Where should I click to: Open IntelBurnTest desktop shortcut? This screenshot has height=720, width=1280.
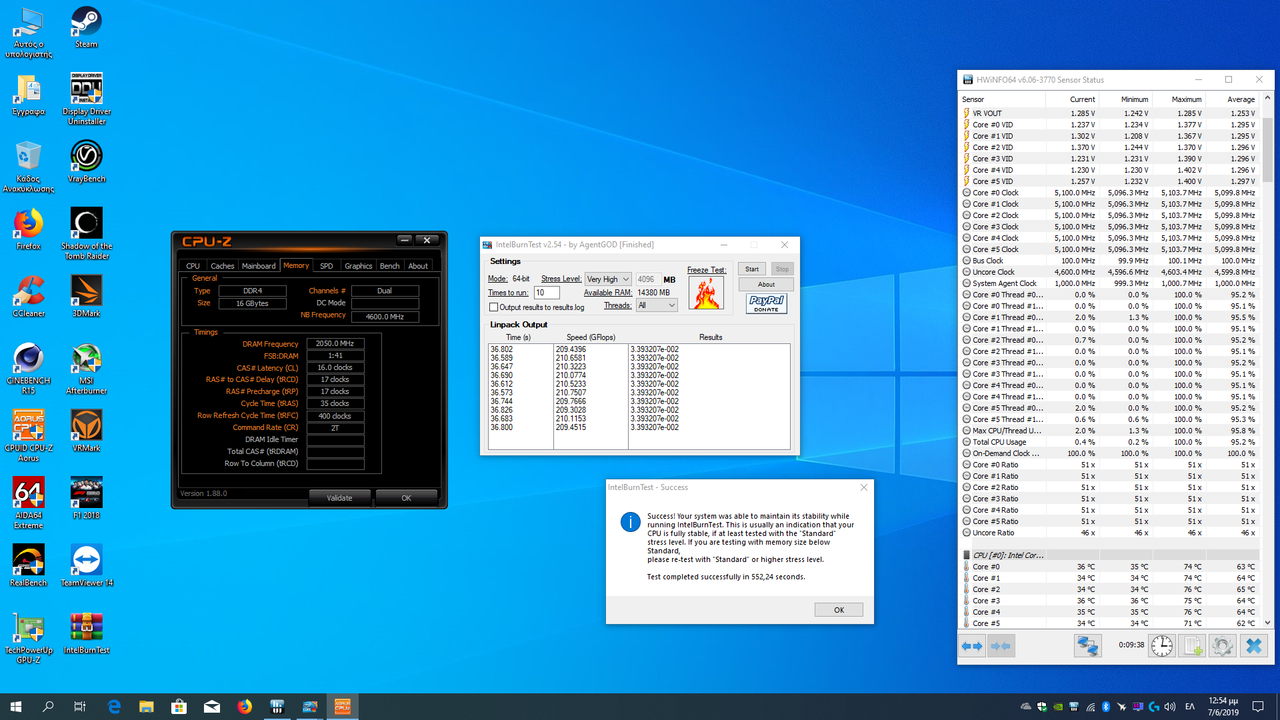tap(86, 632)
